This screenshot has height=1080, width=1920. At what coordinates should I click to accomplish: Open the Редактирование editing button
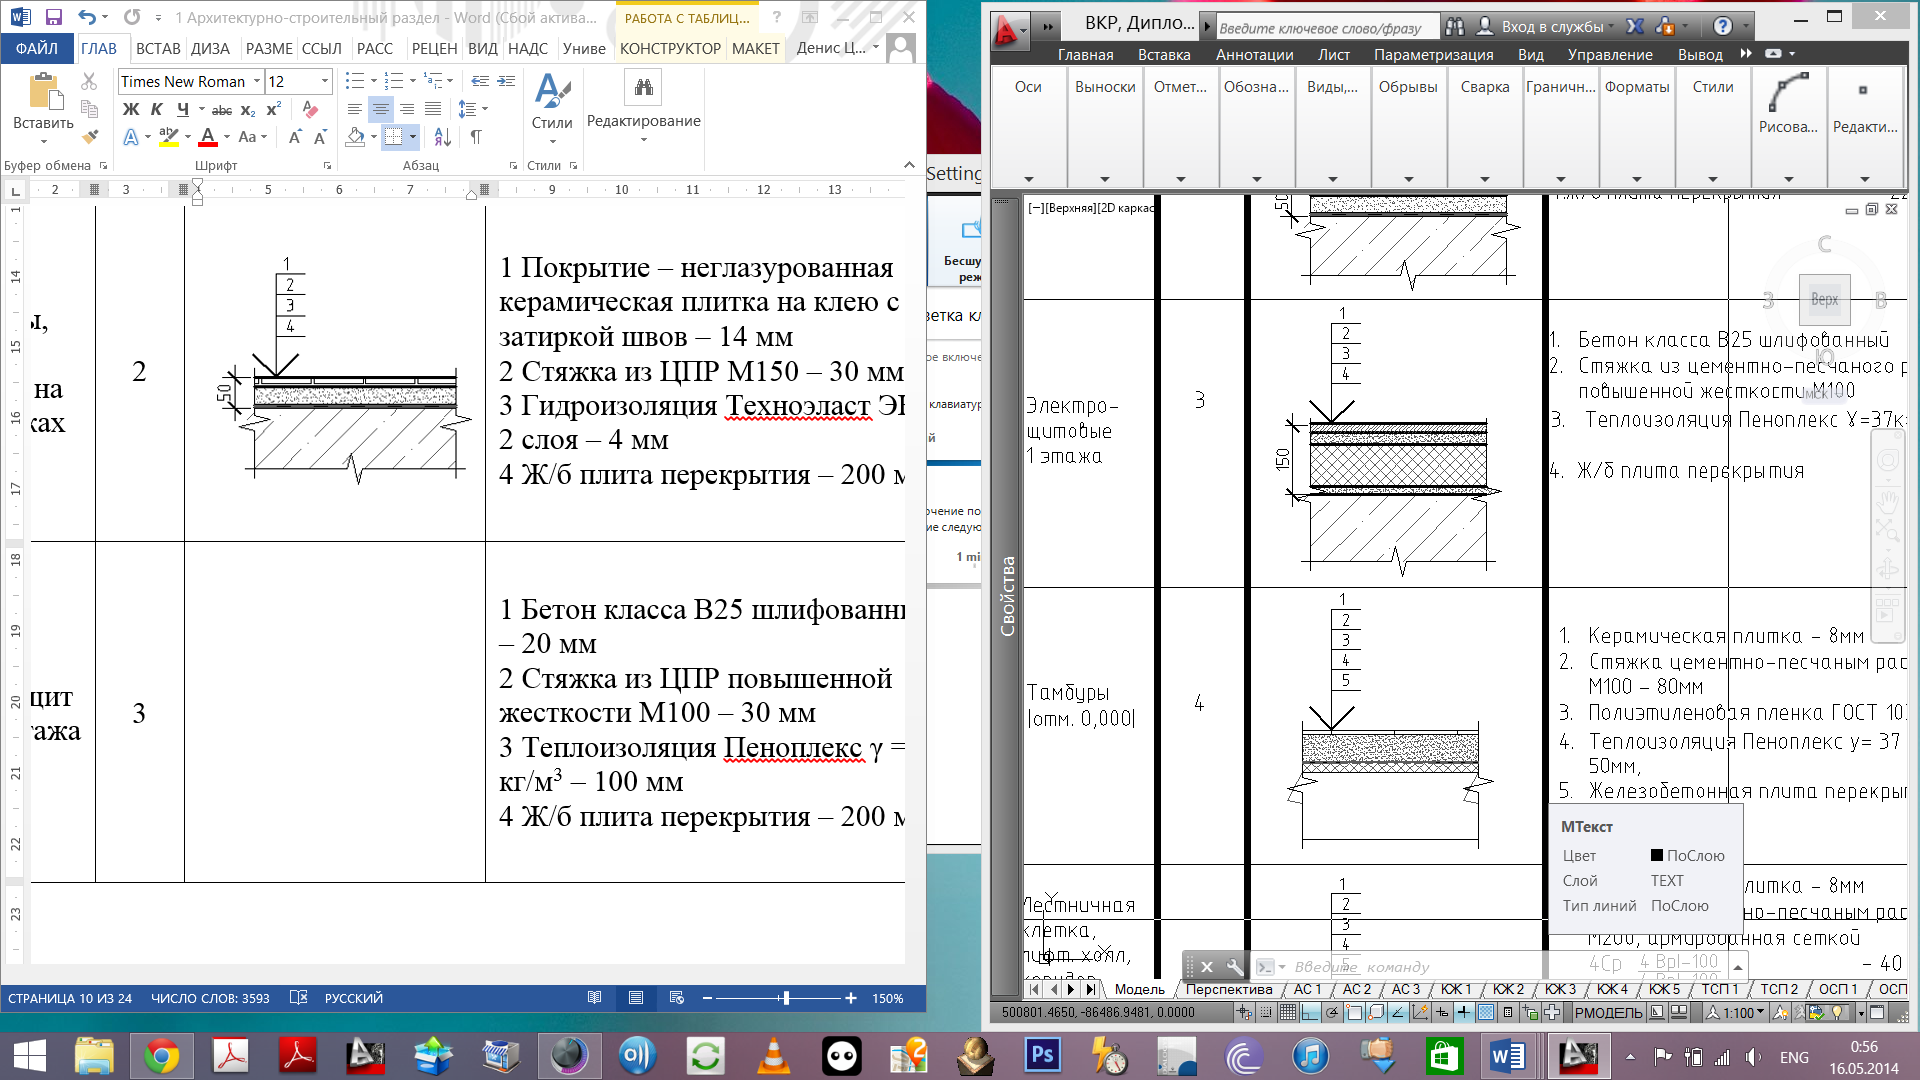pos(643,100)
